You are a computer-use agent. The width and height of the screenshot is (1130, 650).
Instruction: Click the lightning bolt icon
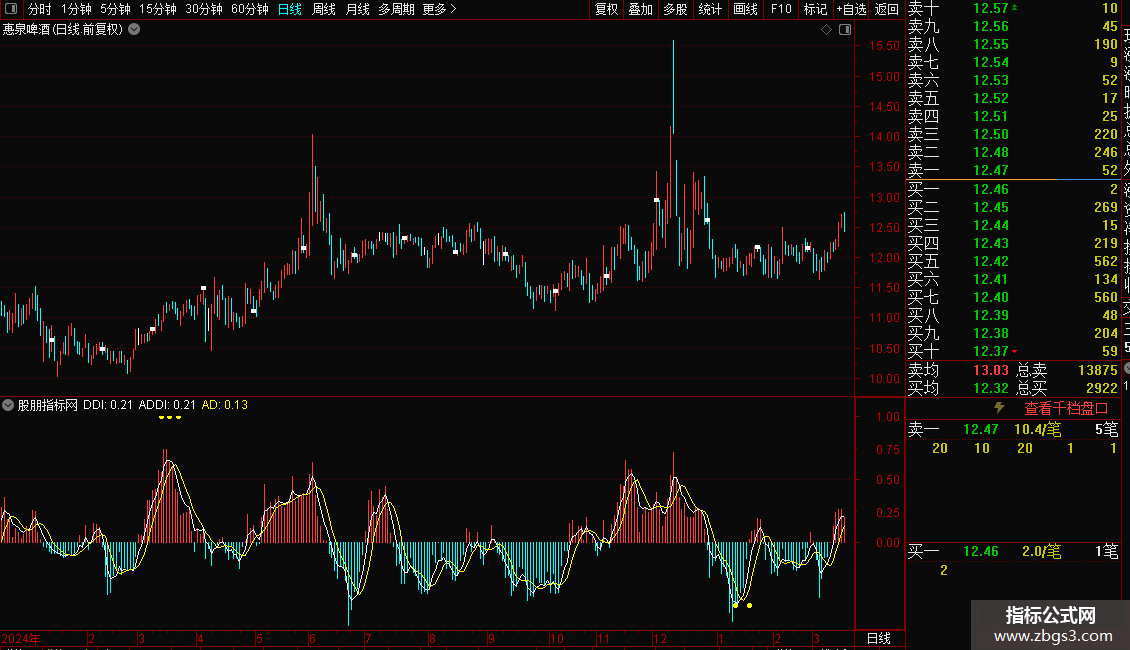(x=999, y=407)
